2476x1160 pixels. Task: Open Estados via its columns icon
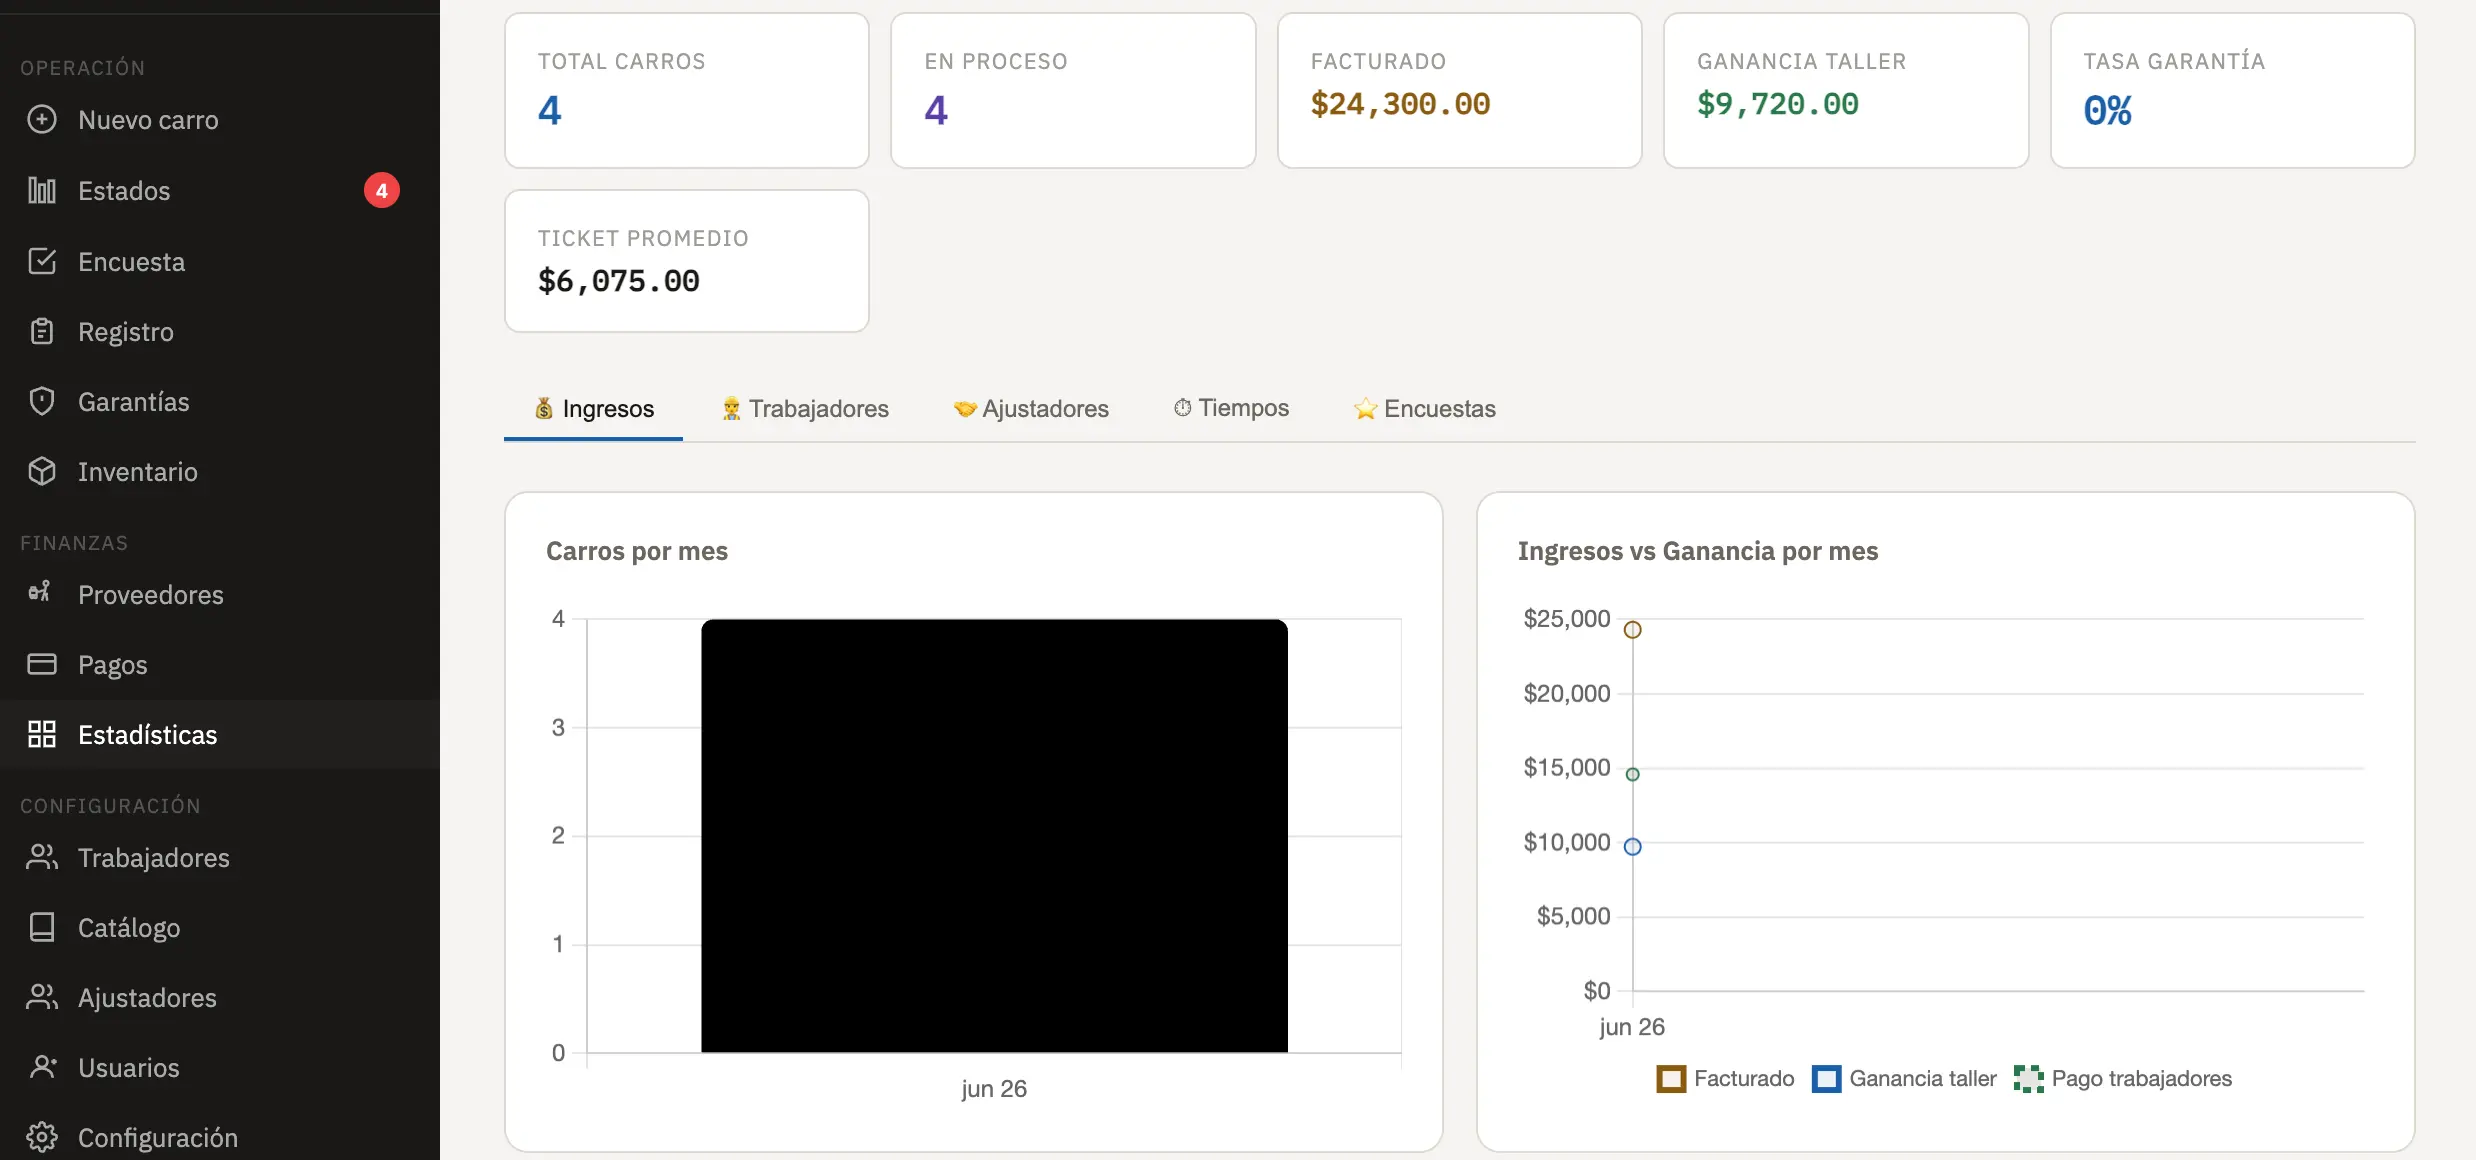[42, 190]
